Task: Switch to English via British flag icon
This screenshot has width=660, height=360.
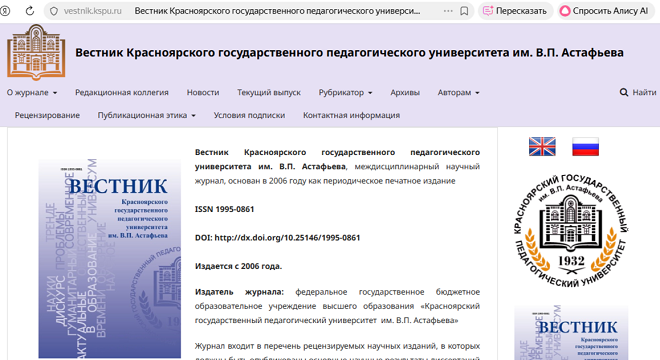Action: pos(542,147)
